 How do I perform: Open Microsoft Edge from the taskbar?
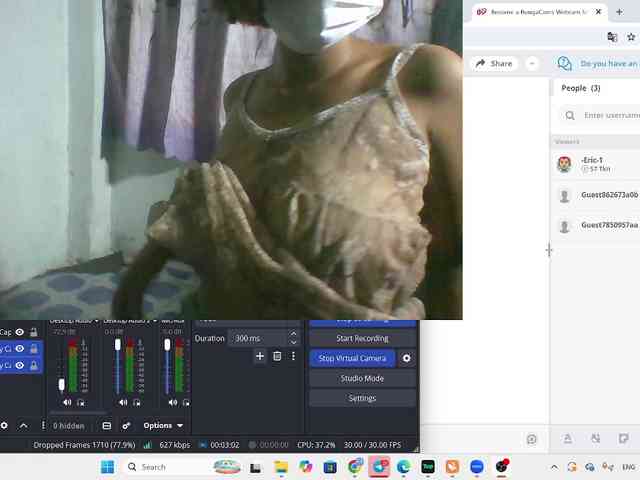point(404,467)
